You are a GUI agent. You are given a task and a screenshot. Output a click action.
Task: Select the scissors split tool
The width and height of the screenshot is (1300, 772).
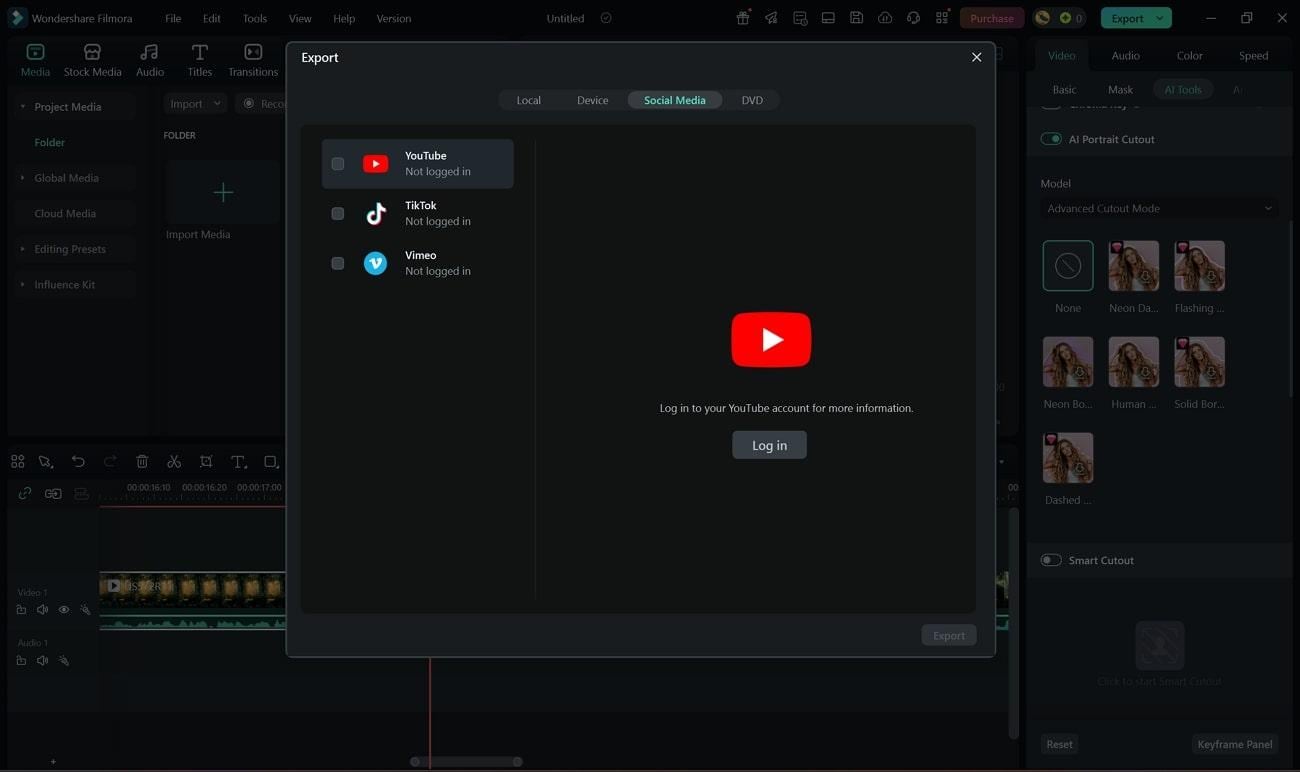[174, 461]
